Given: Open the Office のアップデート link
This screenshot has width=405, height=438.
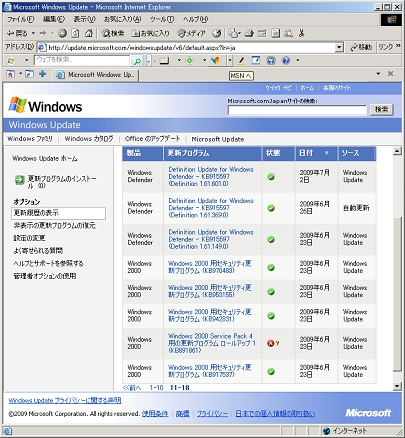Looking at the screenshot, I should [x=152, y=139].
